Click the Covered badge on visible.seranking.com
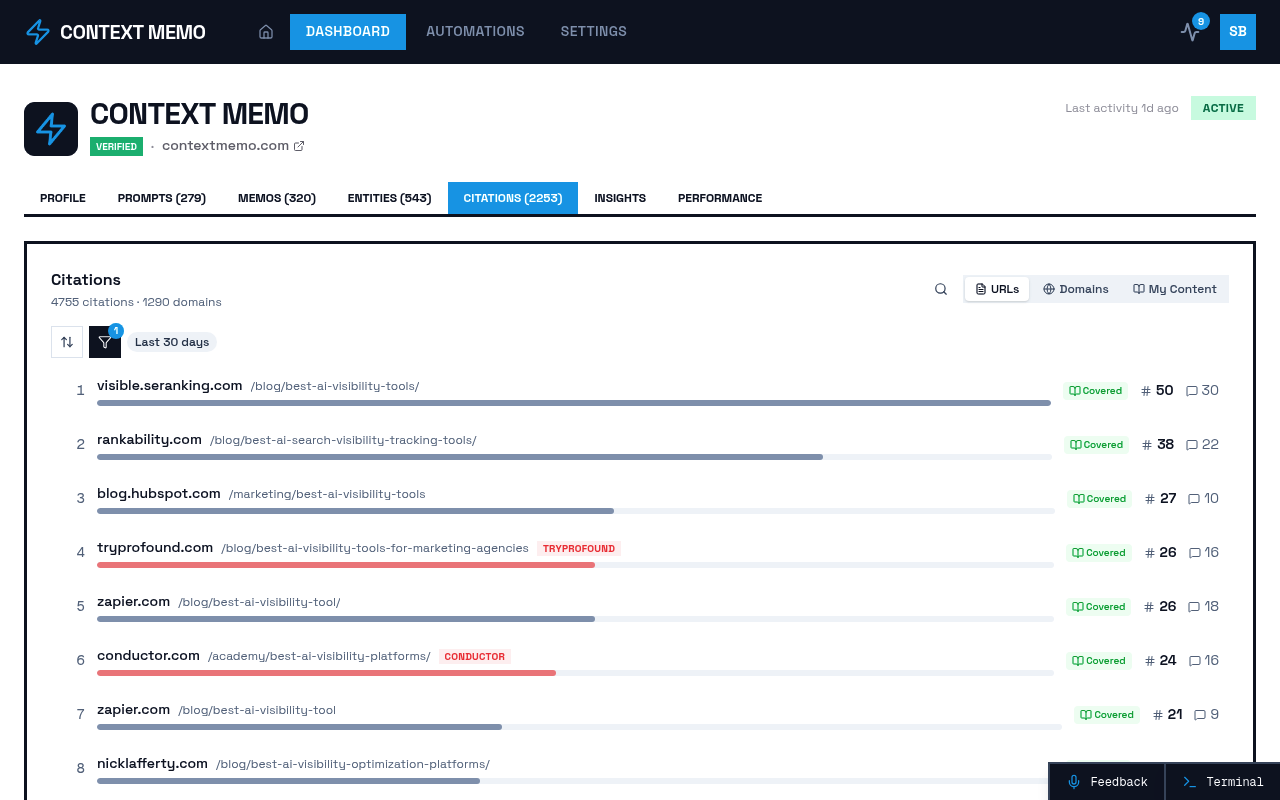This screenshot has height=800, width=1280. click(x=1096, y=390)
